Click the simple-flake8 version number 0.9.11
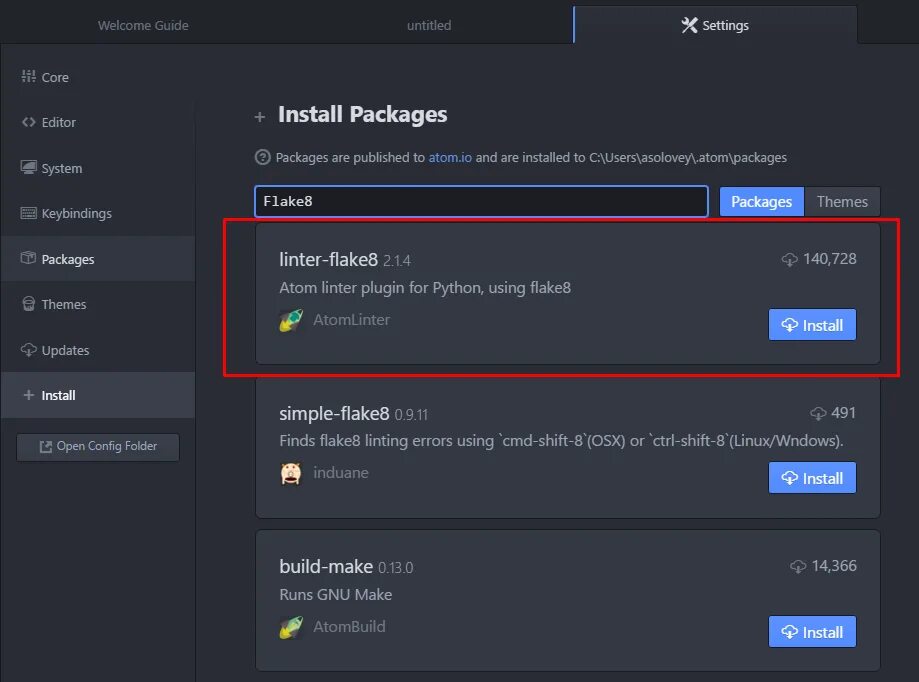Image resolution: width=919 pixels, height=682 pixels. pos(411,415)
